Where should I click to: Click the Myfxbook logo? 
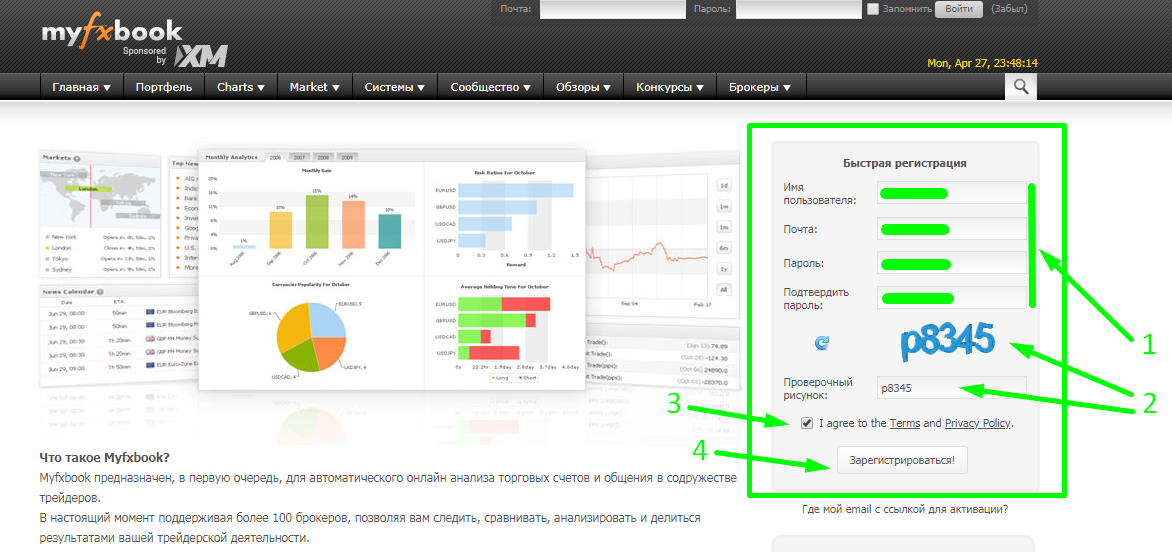tap(111, 32)
